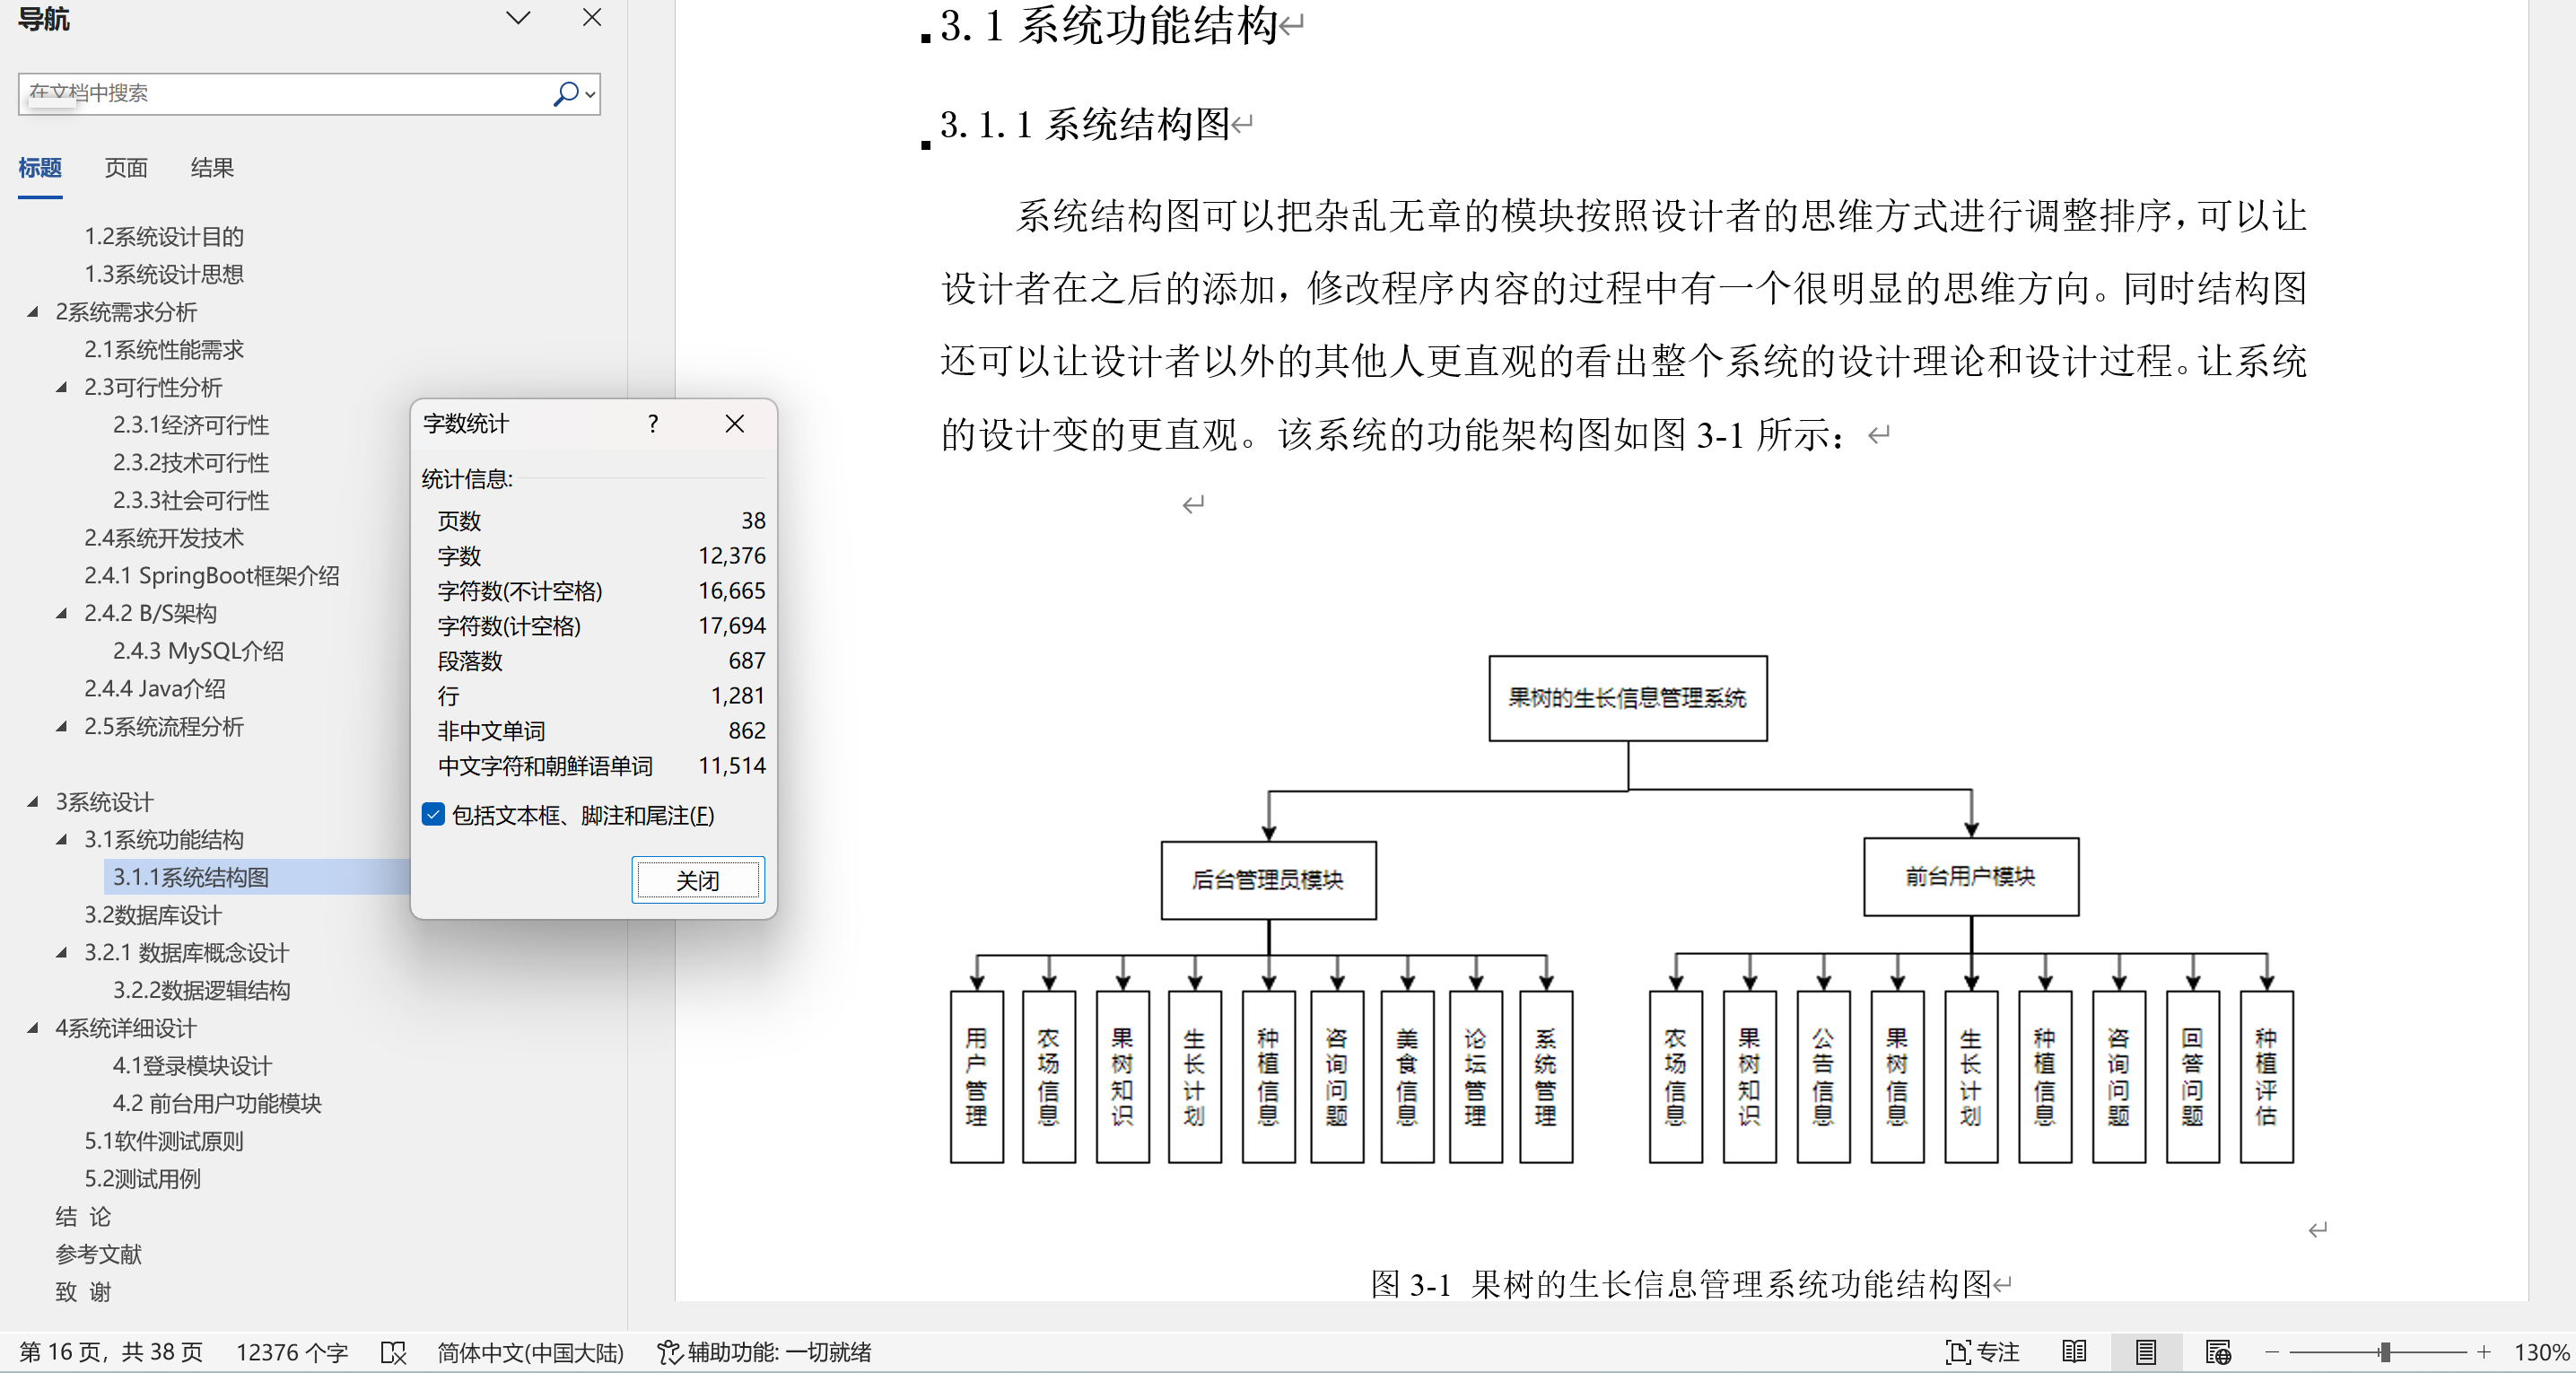The image size is (2576, 1373).
Task: Click figure caption 图 3-1 果树的生长信息管理系统功能结构图
Action: (x=1681, y=1284)
